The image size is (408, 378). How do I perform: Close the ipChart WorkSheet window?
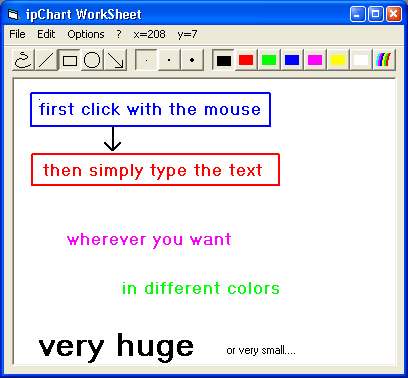point(394,15)
